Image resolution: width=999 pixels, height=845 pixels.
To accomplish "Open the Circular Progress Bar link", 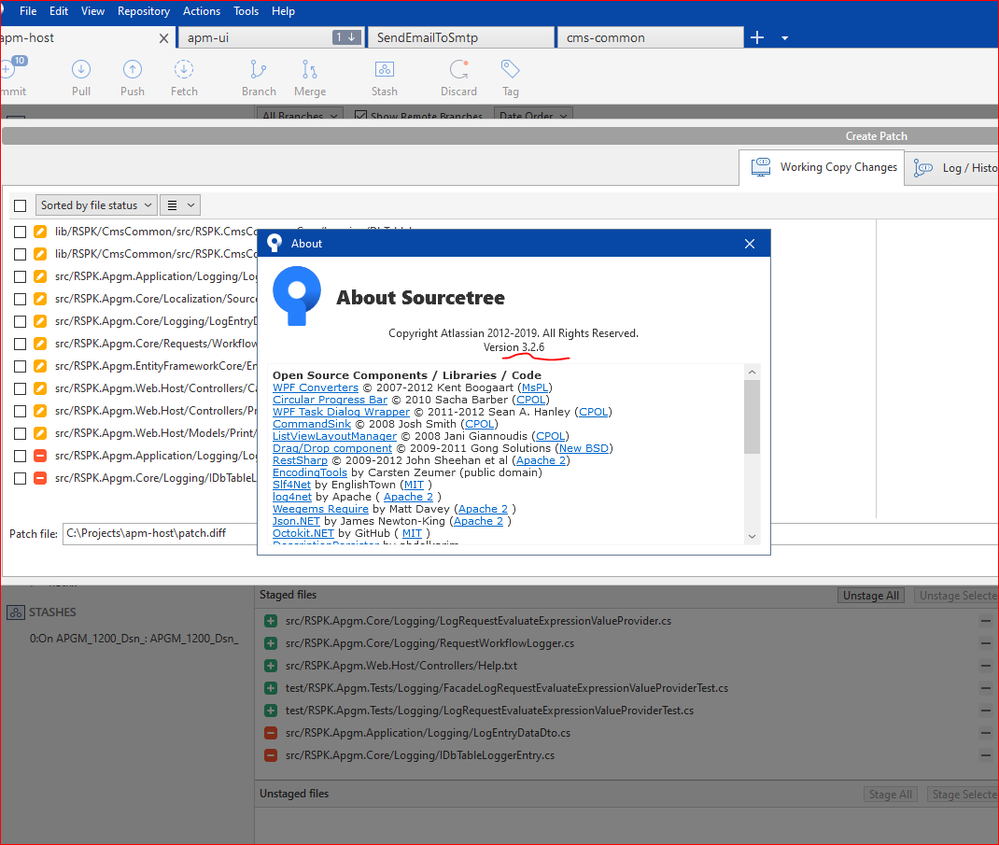I will [x=330, y=400].
